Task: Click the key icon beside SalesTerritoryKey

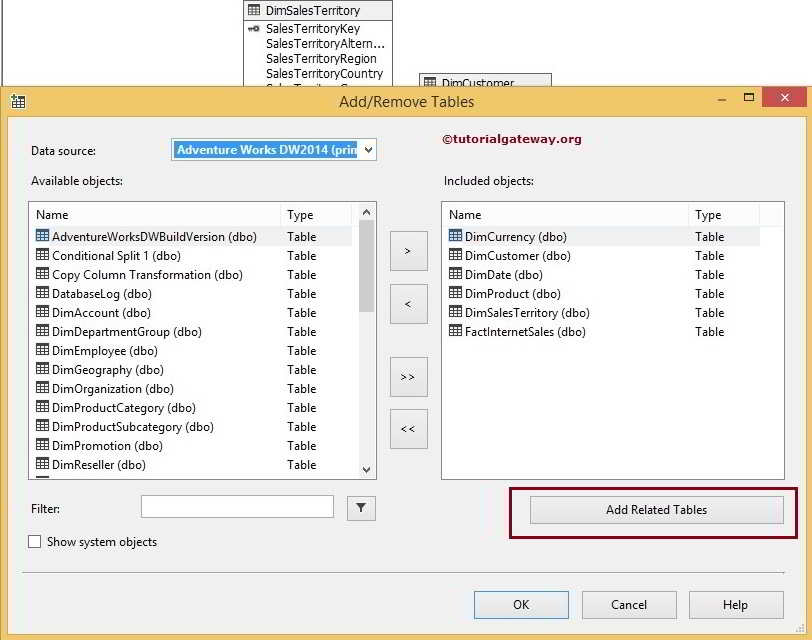Action: tap(254, 29)
